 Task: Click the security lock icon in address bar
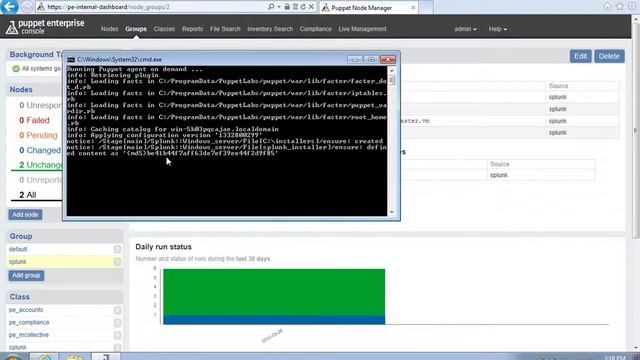(287, 7)
